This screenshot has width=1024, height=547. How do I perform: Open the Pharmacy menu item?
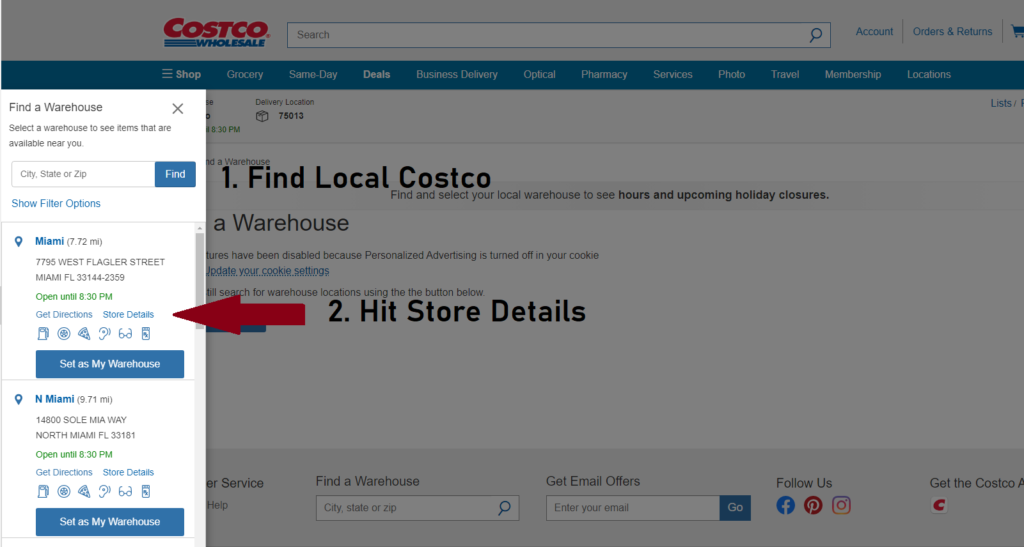604,74
